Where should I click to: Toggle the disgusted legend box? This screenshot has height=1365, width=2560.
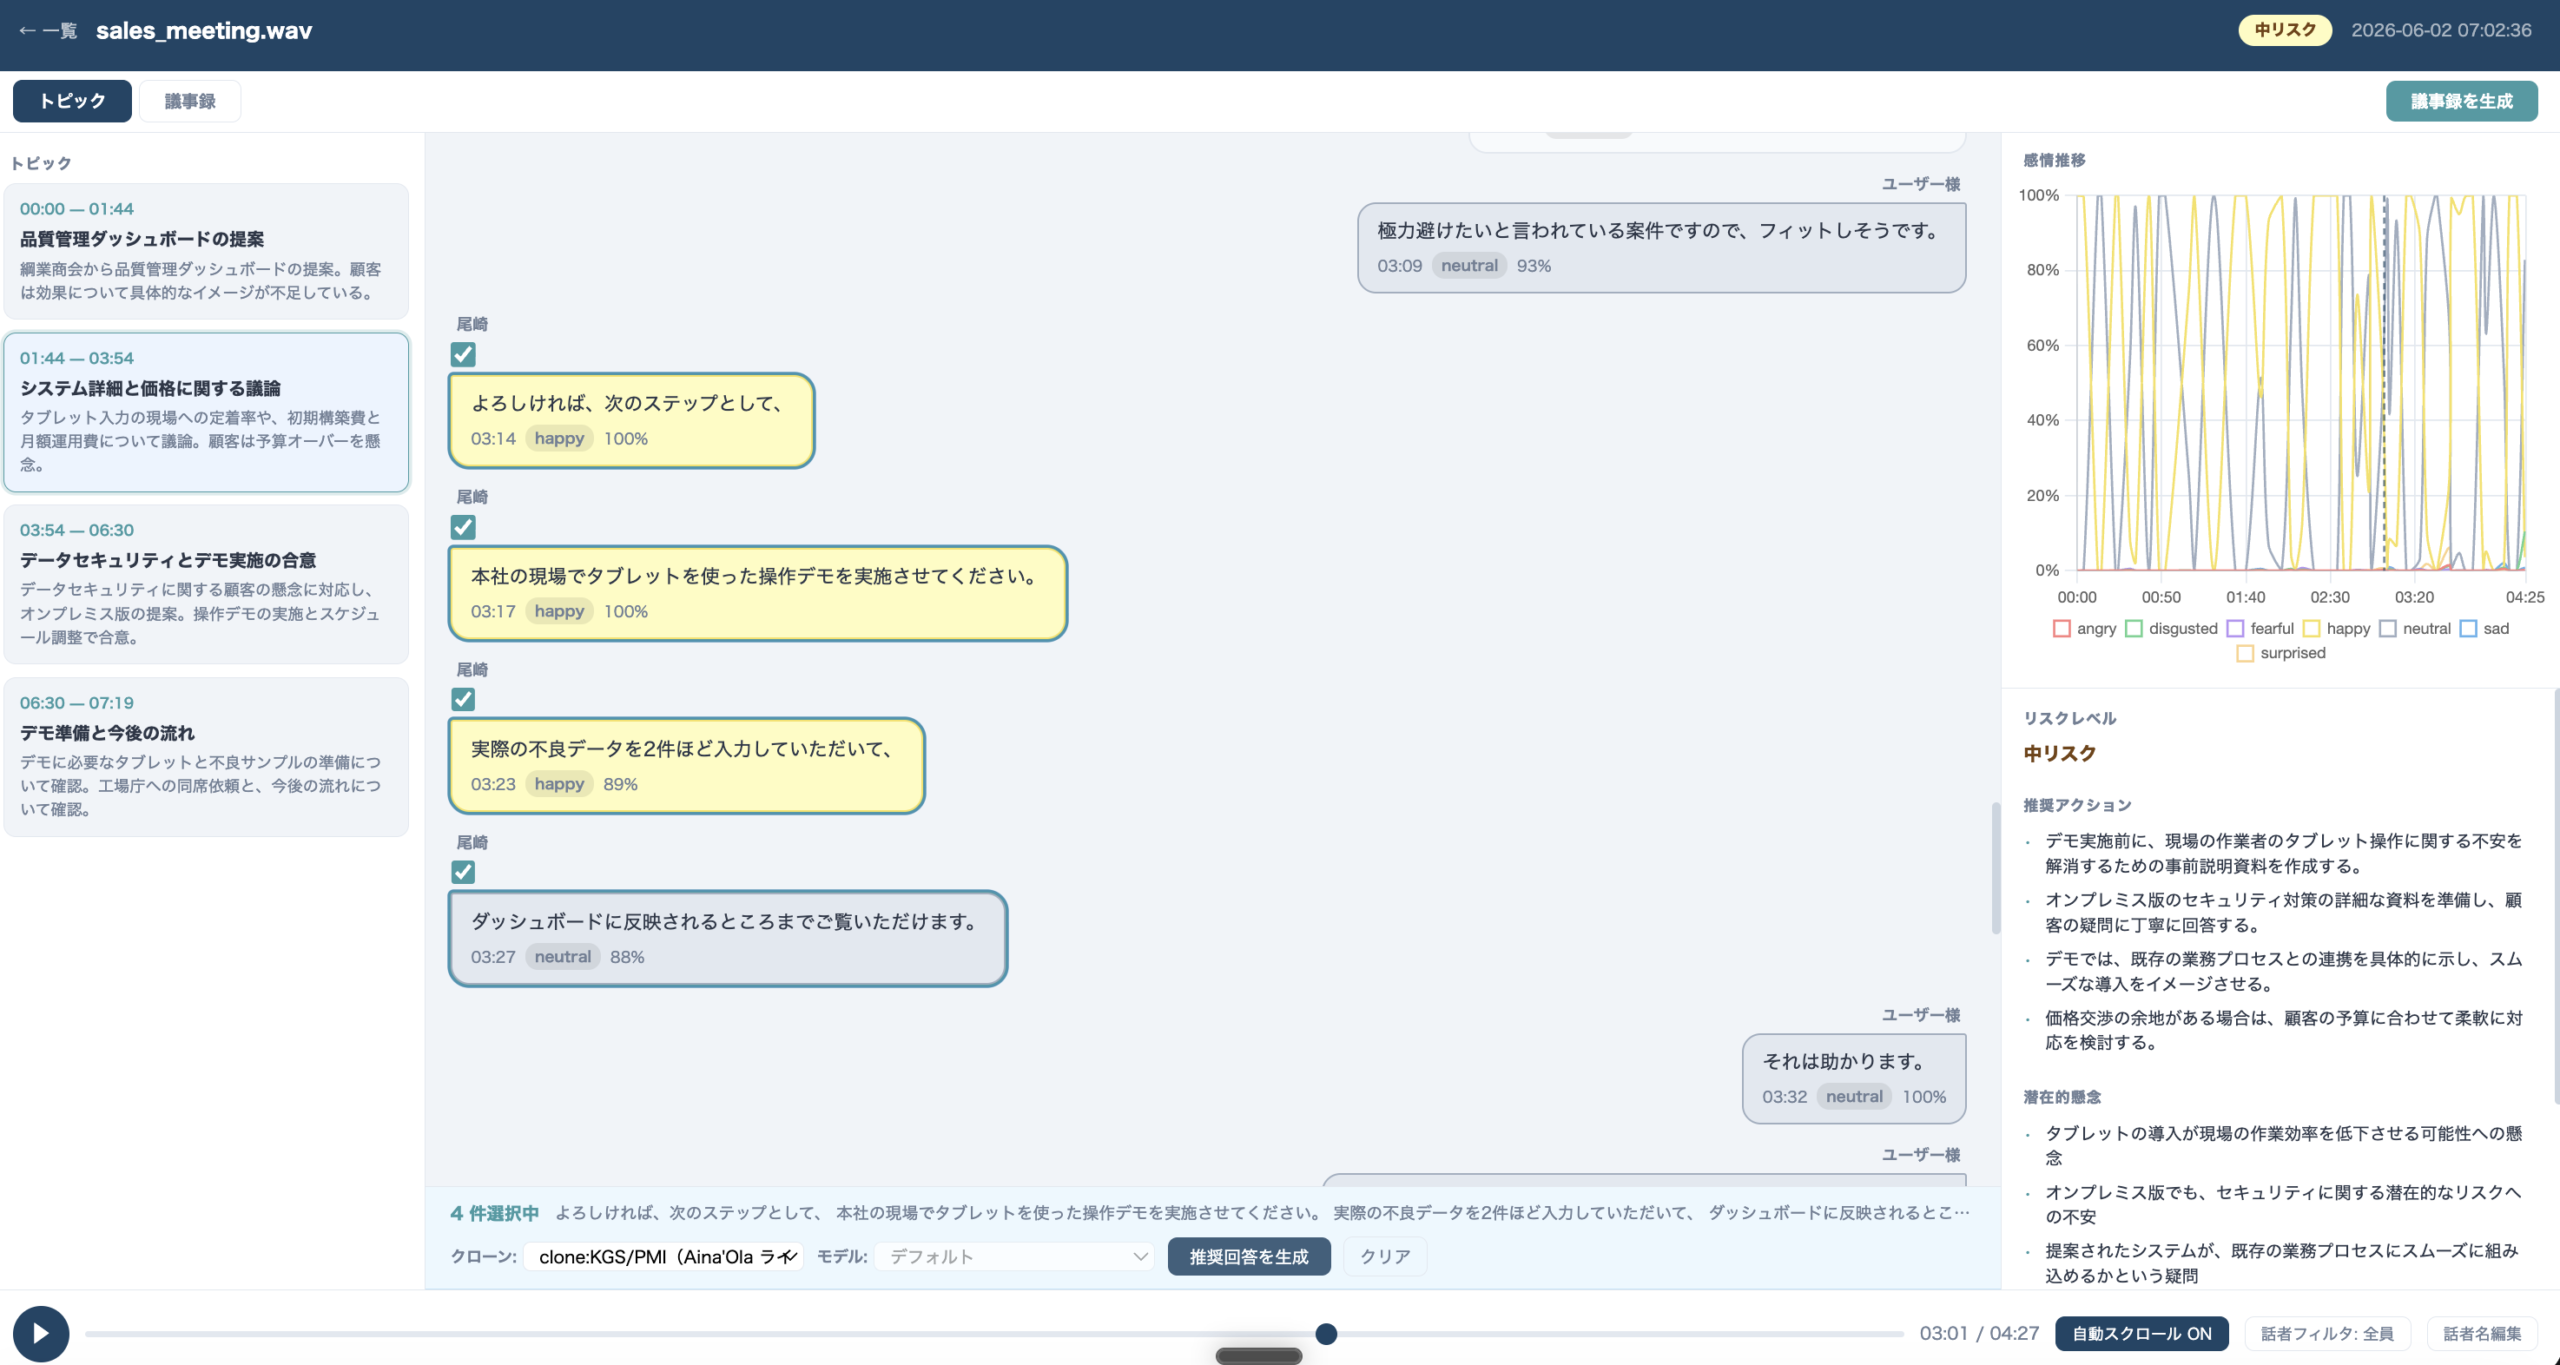click(x=2133, y=628)
